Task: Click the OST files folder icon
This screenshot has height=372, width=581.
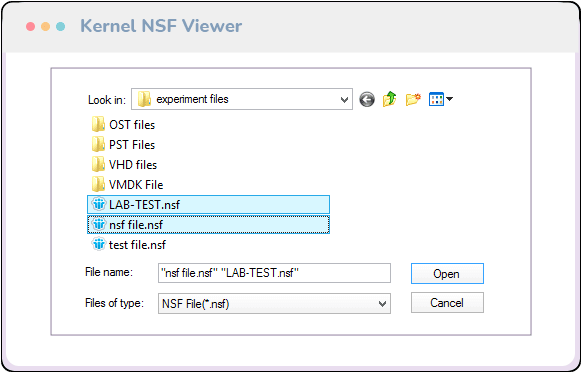Action: point(98,124)
